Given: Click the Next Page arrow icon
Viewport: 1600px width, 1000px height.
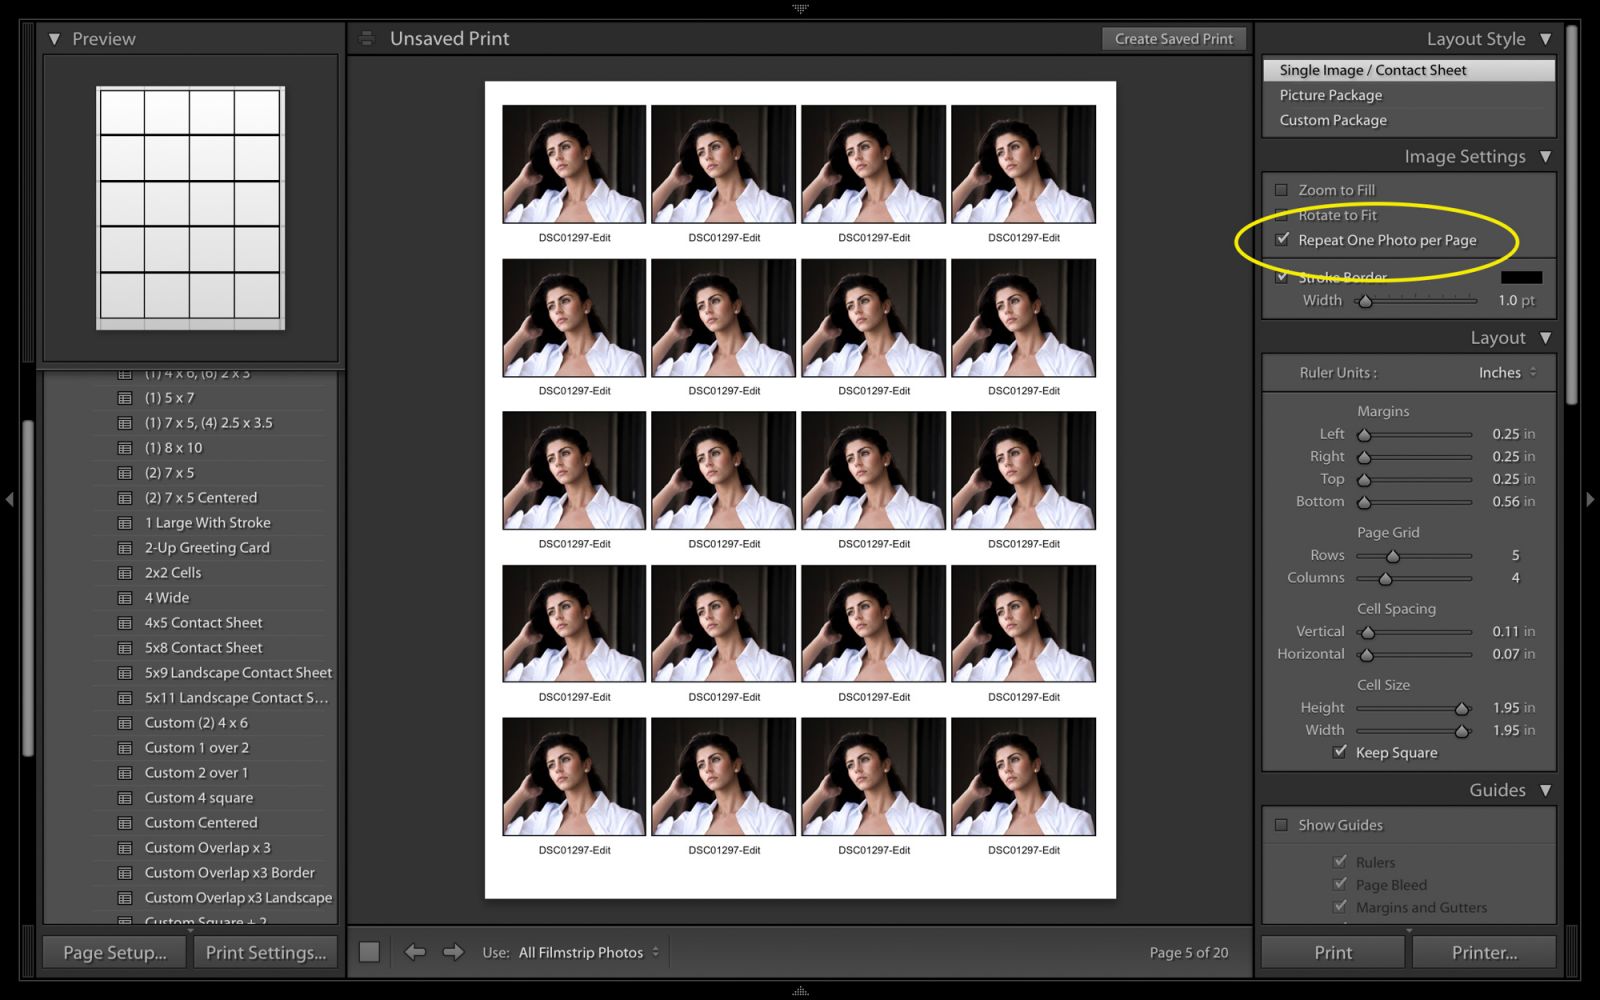Looking at the screenshot, I should pos(453,952).
